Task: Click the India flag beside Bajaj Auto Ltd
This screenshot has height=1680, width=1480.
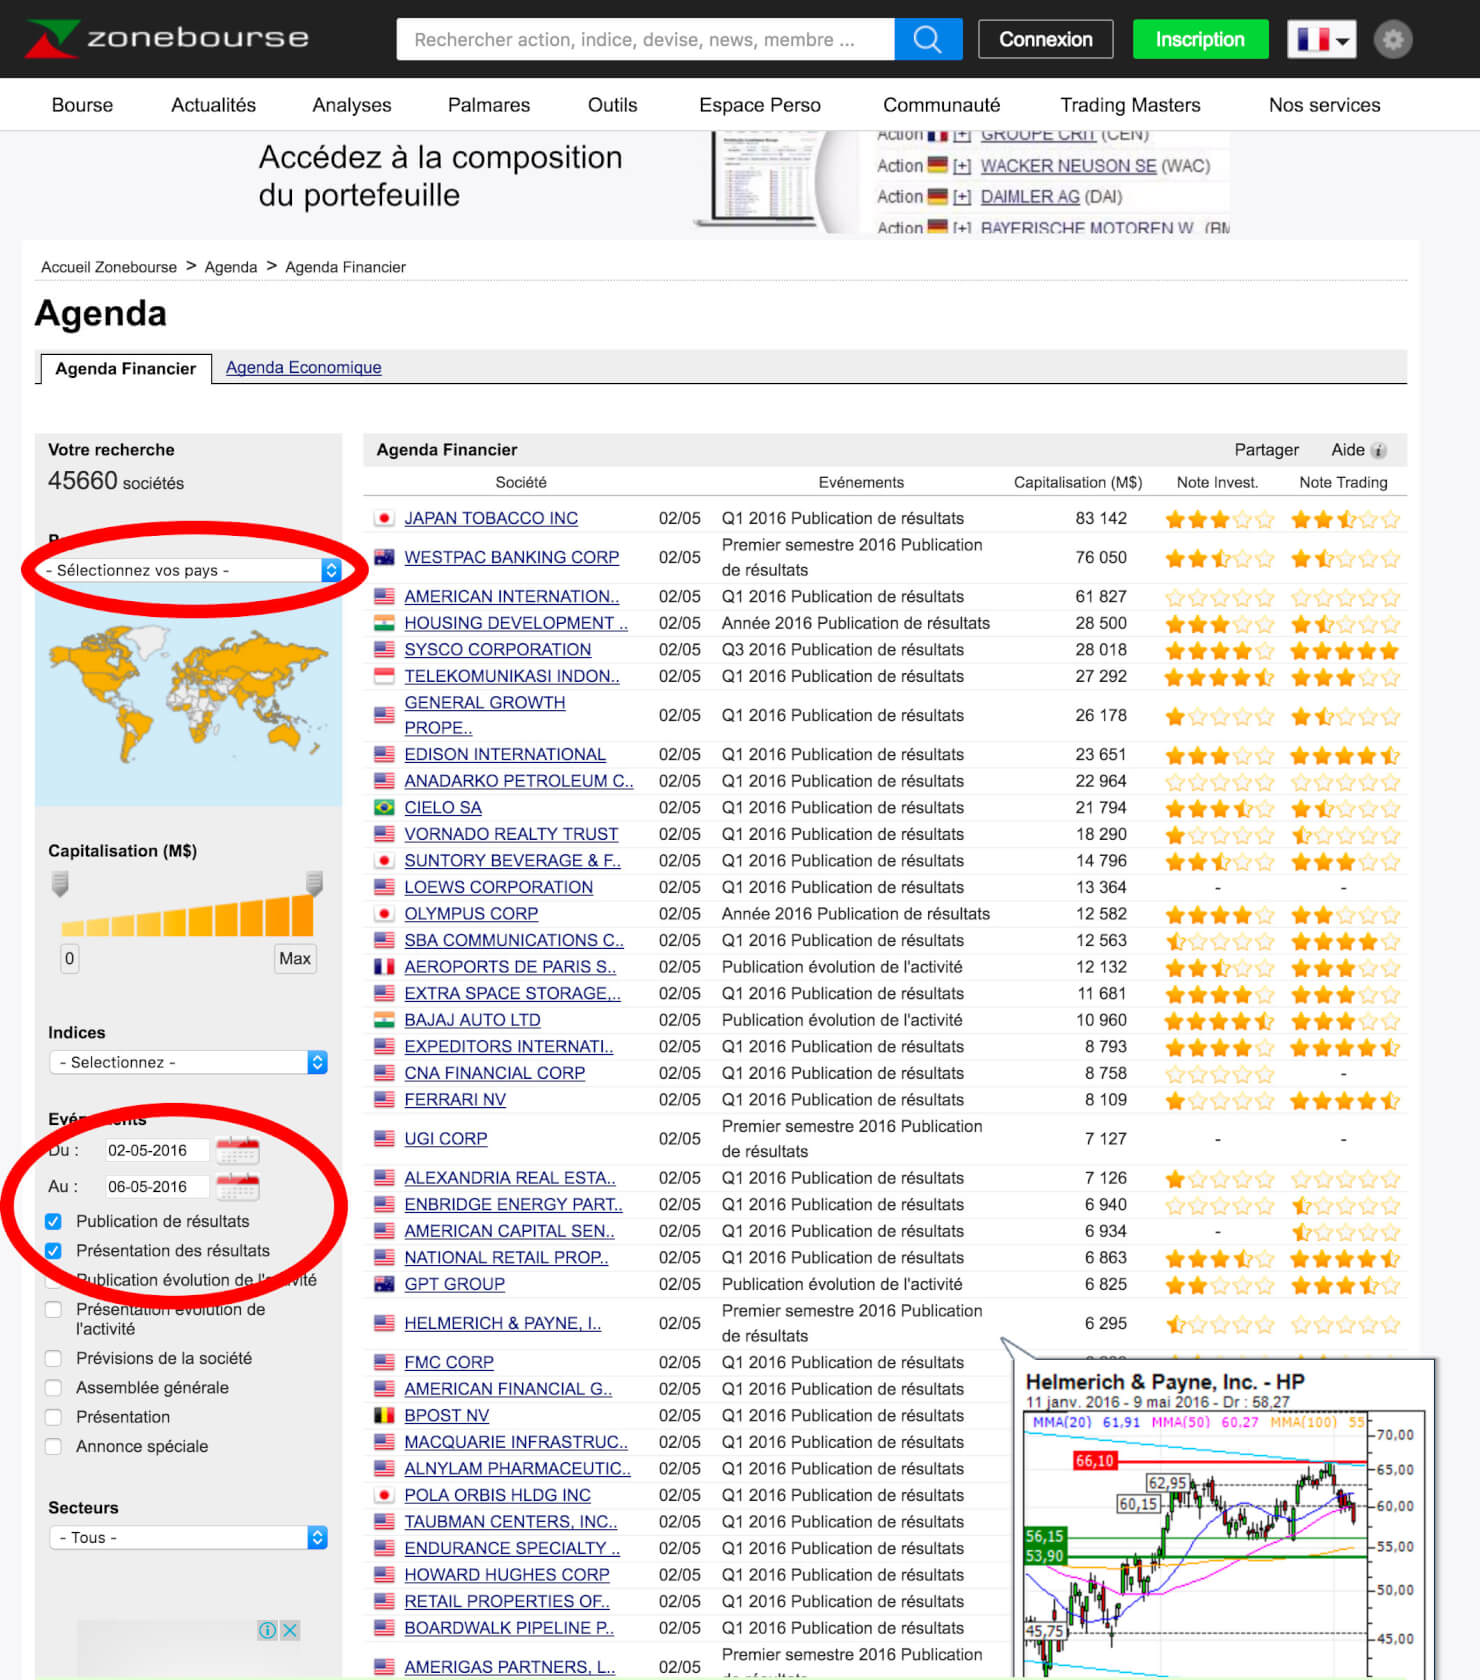Action: click(383, 1020)
